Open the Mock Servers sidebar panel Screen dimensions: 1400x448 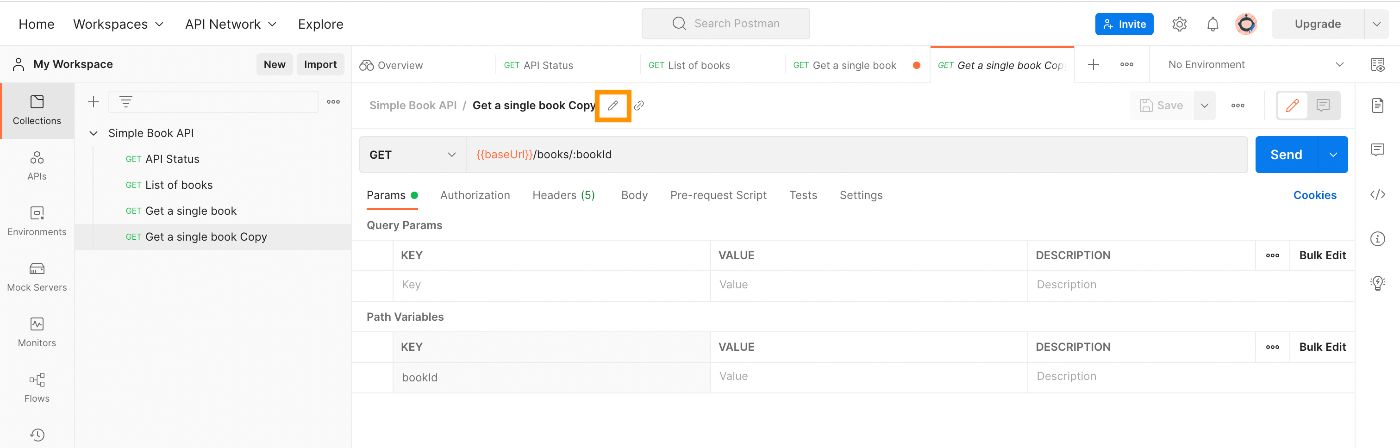(x=37, y=277)
